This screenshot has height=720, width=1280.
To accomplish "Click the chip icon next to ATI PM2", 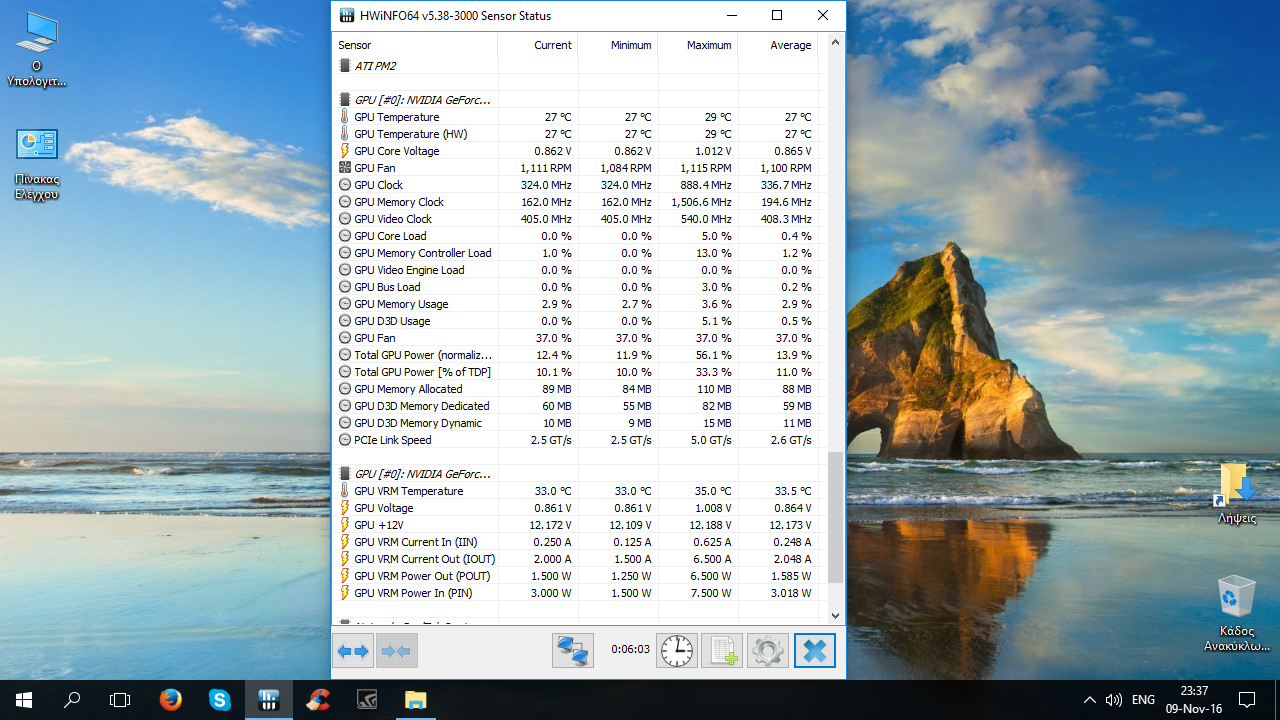I will pos(345,66).
